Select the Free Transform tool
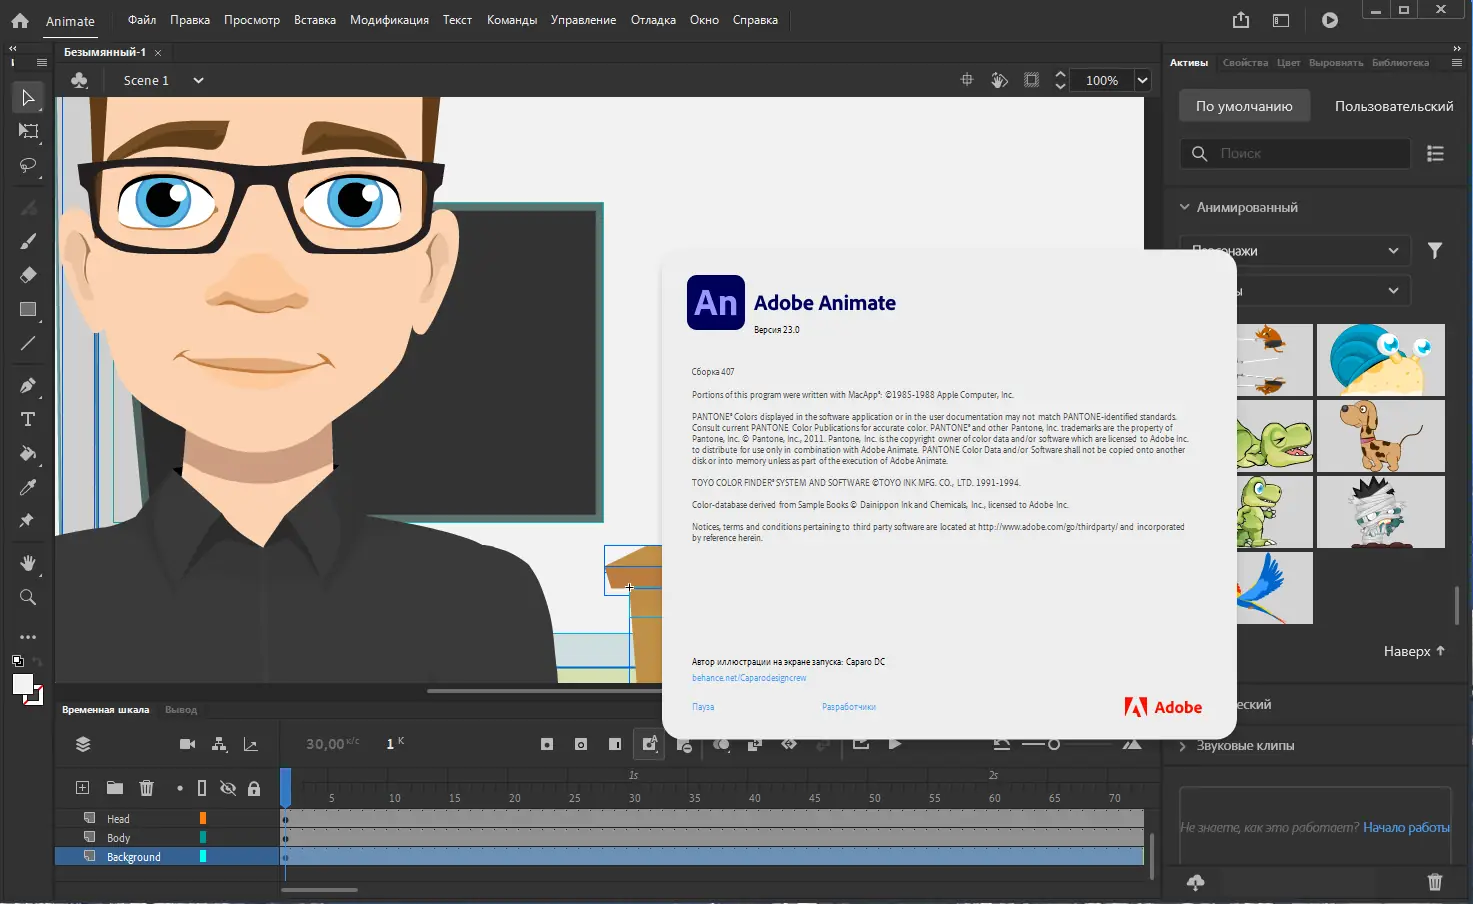The image size is (1473, 904). point(28,131)
